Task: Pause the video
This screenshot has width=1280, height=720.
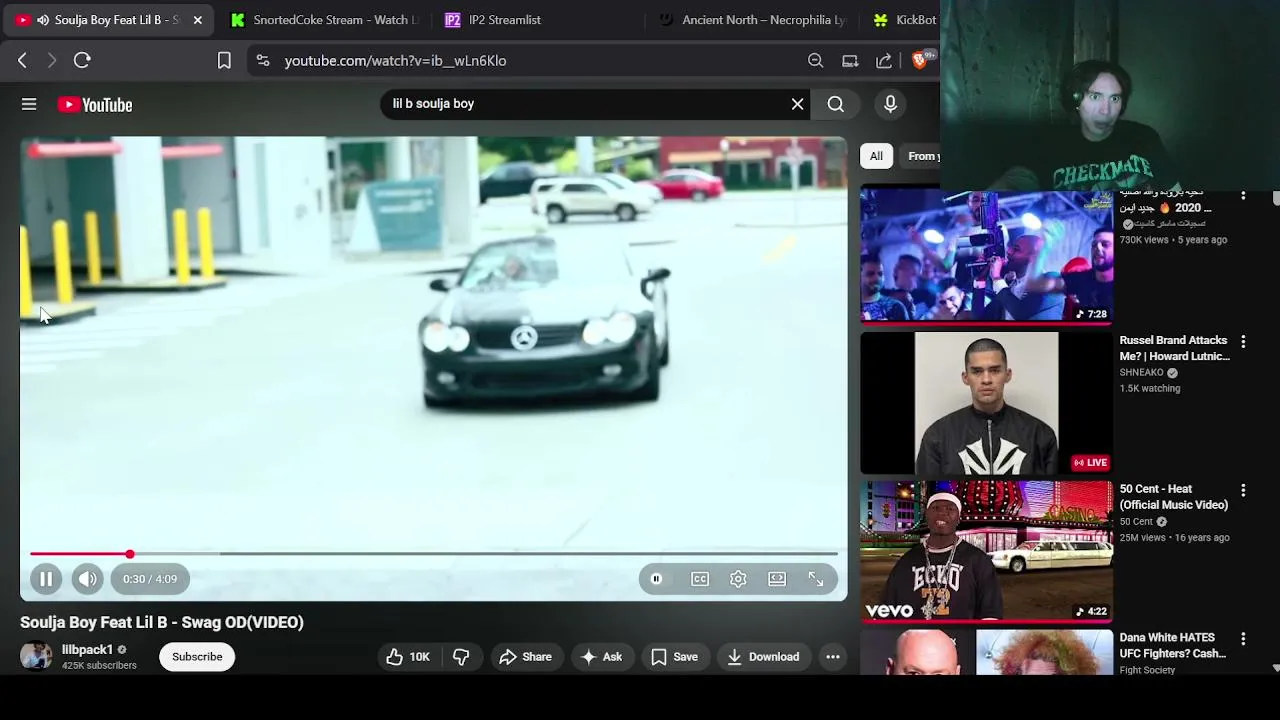Action: click(46, 579)
